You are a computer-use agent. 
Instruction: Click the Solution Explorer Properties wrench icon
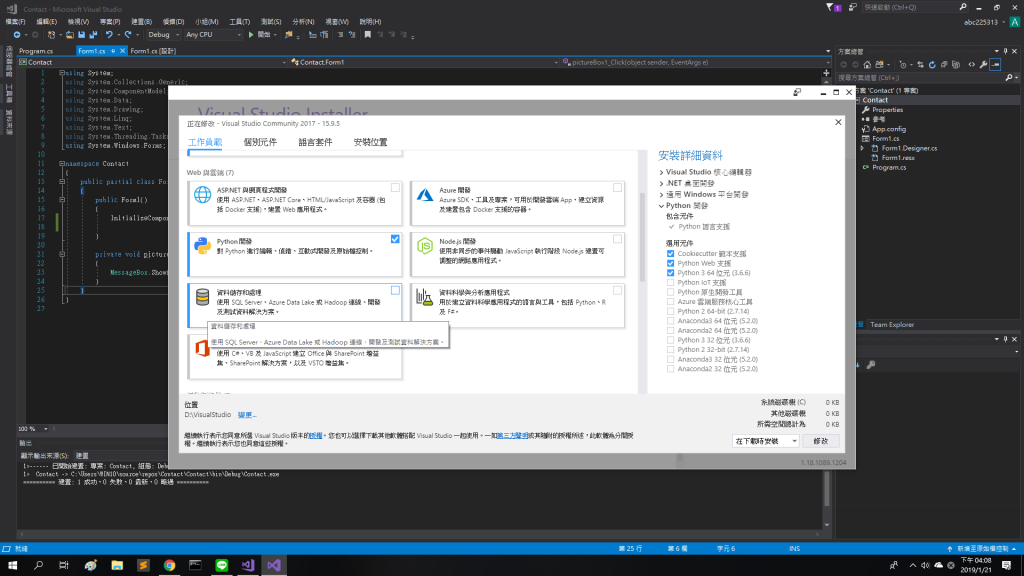(984, 65)
